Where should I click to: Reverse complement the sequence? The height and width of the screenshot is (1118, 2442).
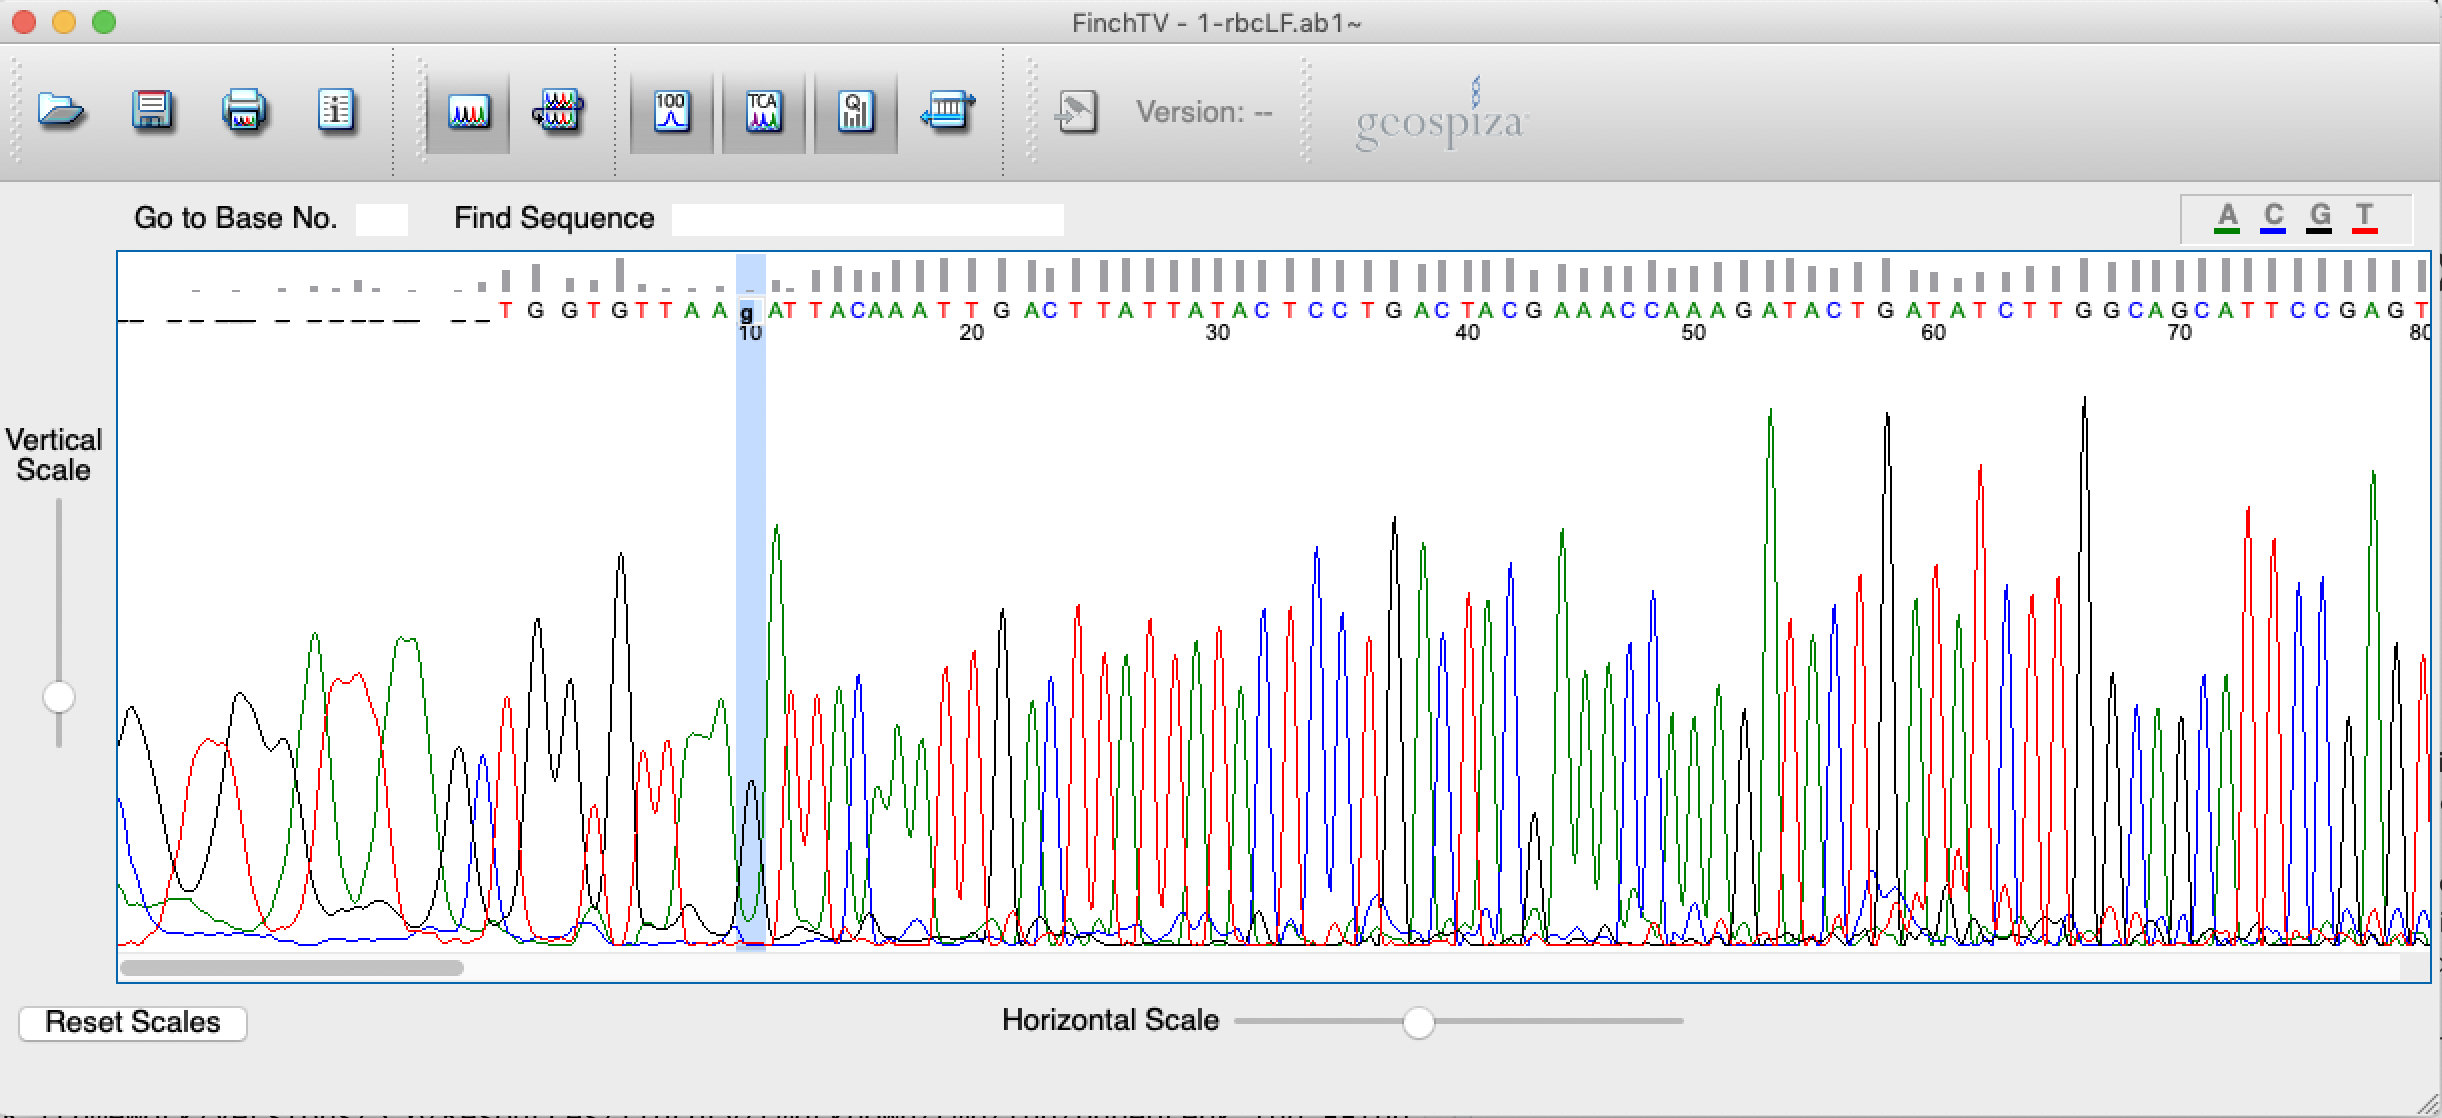tap(947, 111)
